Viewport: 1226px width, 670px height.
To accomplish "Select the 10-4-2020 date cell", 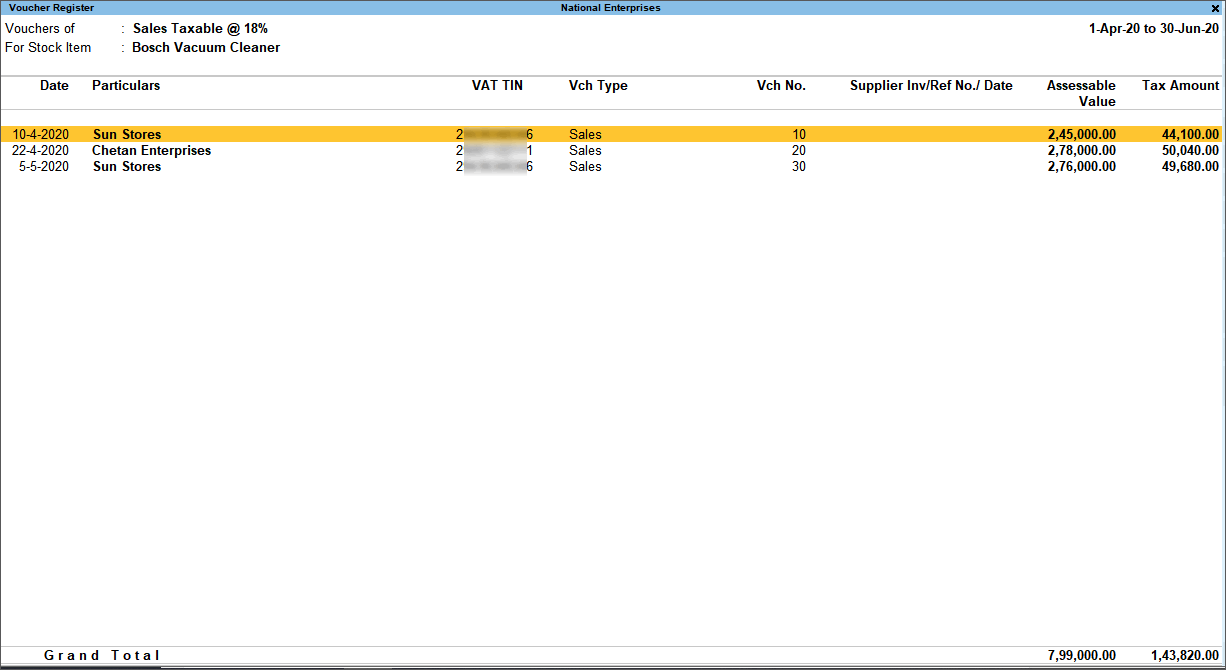I will coord(40,135).
